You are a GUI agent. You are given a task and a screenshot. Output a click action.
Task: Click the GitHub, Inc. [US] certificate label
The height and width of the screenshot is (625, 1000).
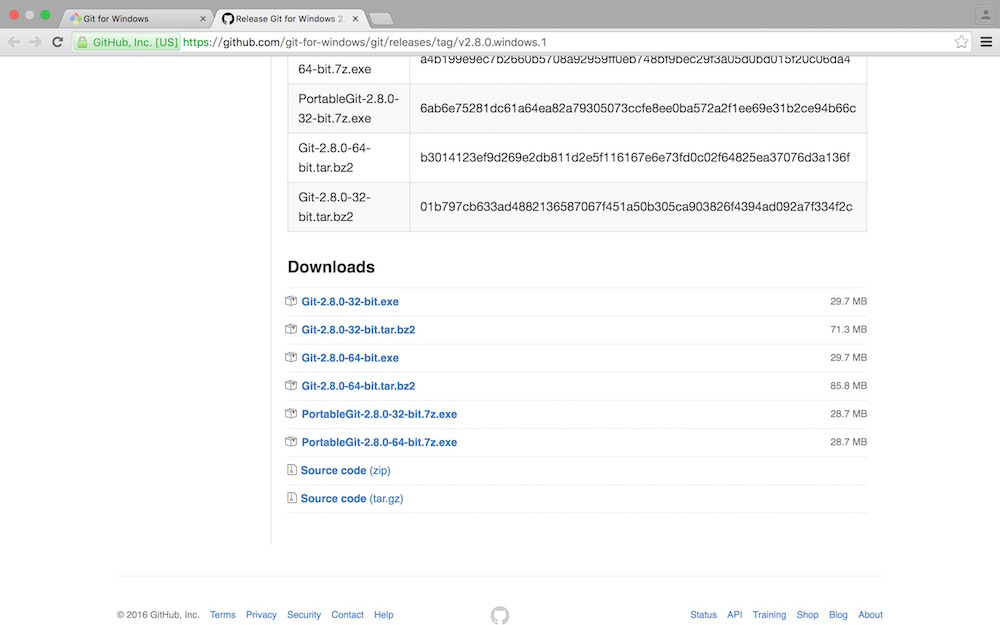pyautogui.click(x=135, y=42)
